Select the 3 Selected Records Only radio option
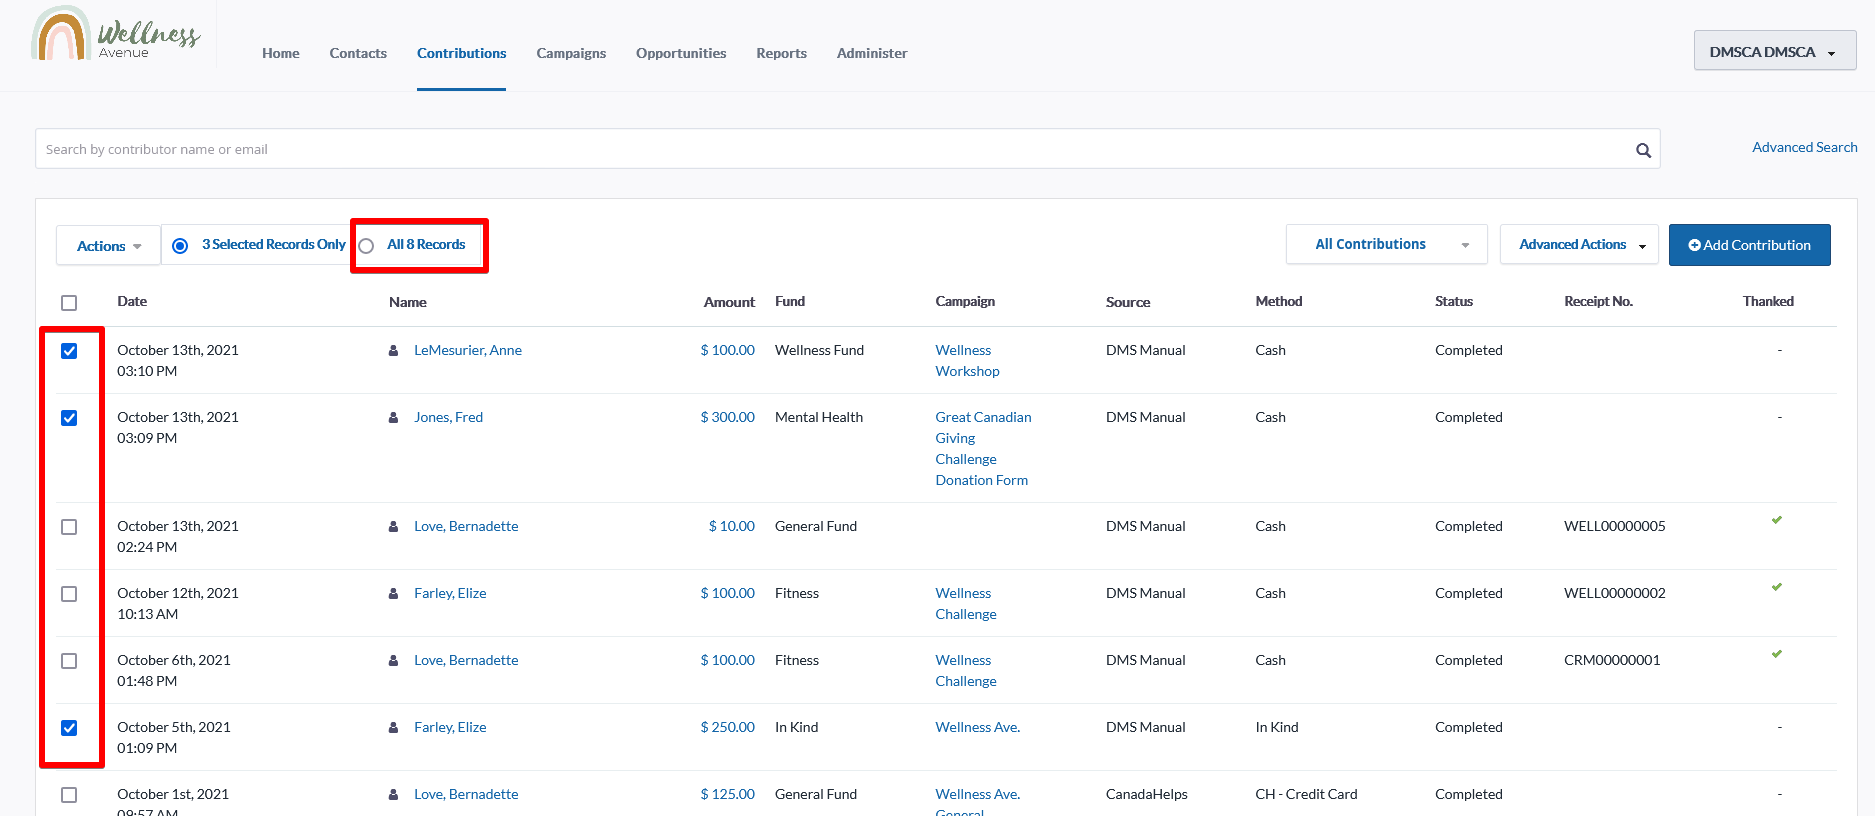The image size is (1875, 816). [180, 246]
